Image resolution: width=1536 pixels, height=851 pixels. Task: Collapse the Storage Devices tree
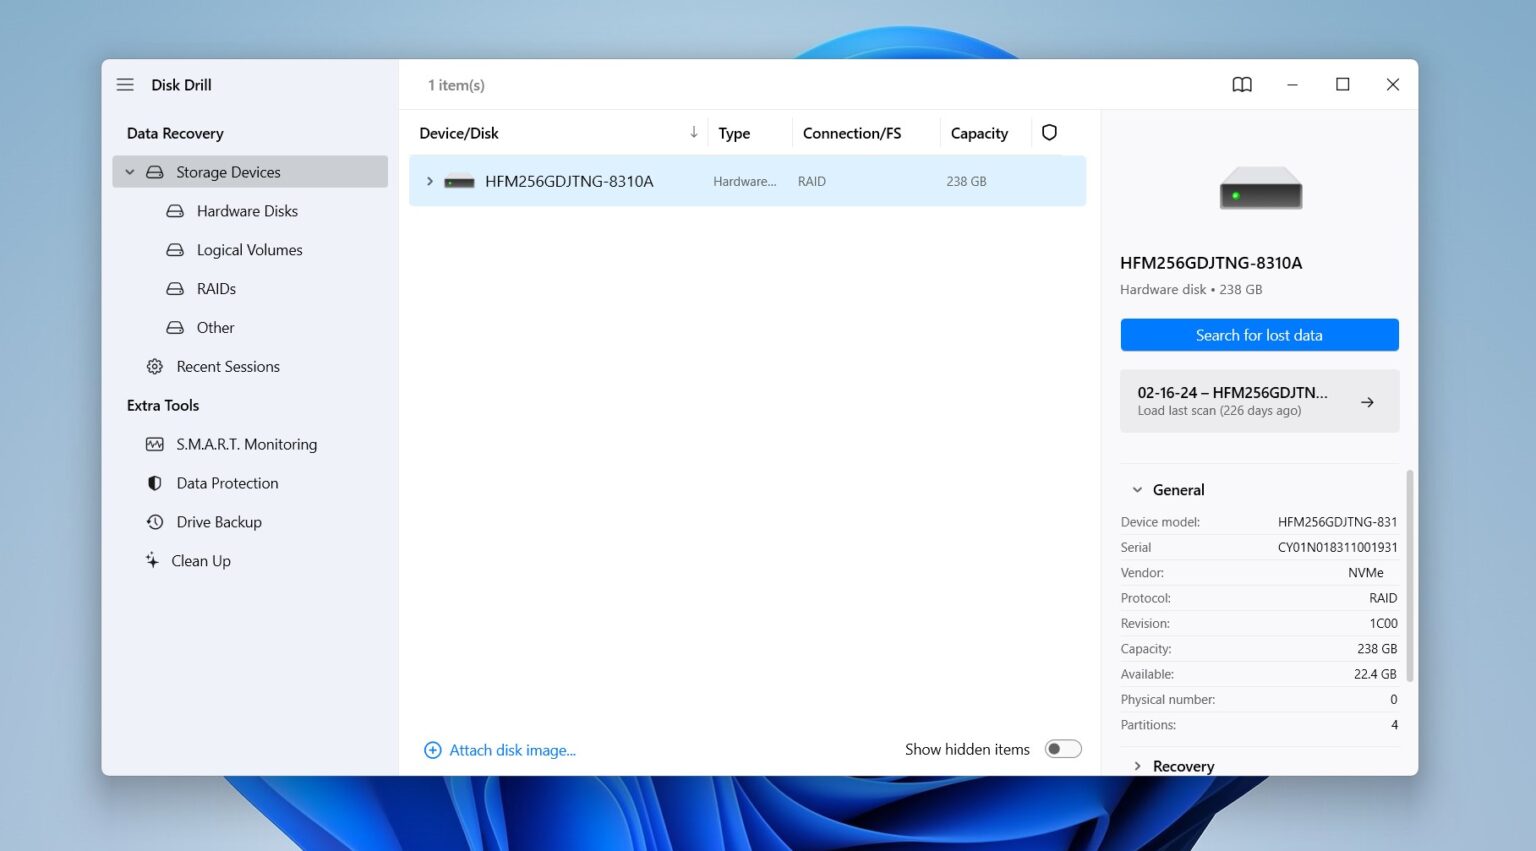(x=130, y=172)
